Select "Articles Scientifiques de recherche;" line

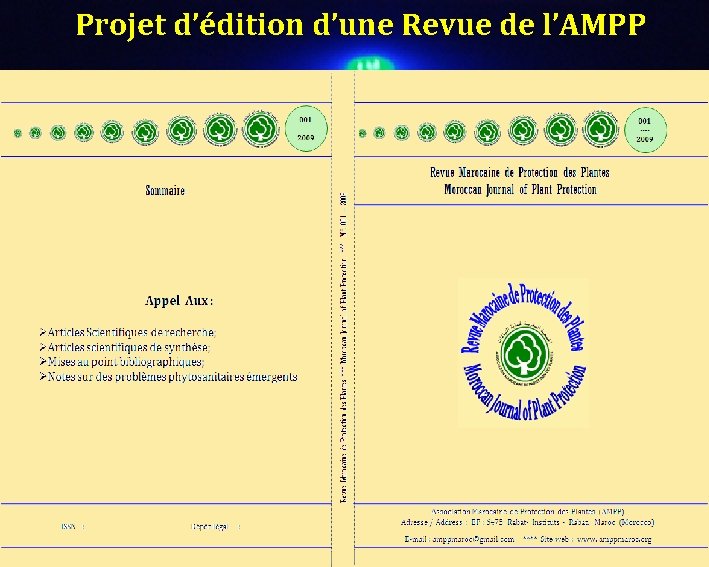tap(132, 332)
